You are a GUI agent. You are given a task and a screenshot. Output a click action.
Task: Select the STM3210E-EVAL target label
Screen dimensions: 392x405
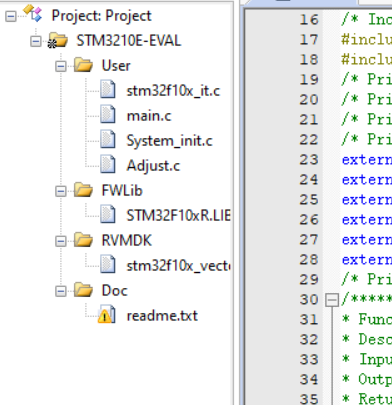129,41
